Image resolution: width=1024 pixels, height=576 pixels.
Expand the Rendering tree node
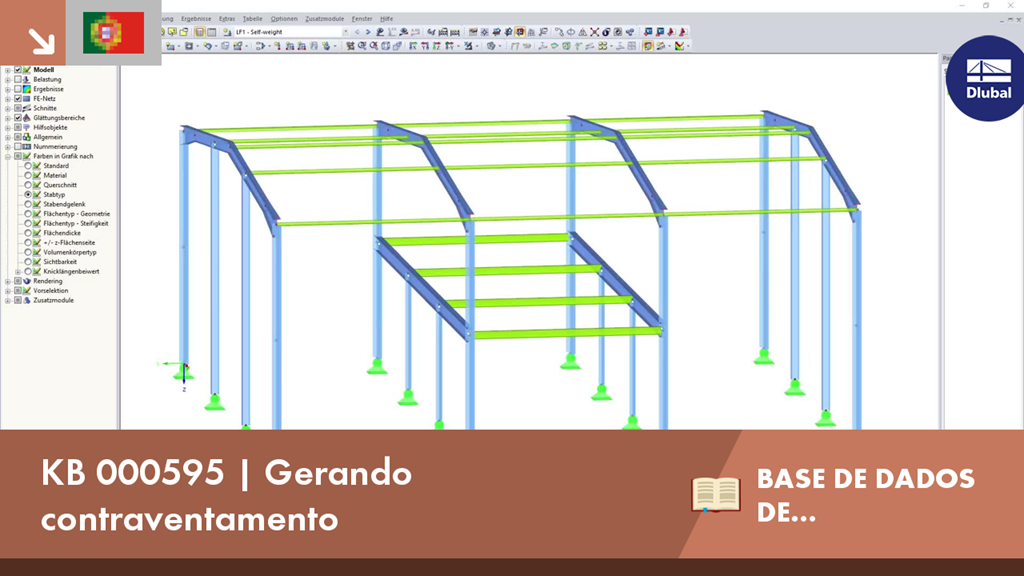(x=8, y=281)
